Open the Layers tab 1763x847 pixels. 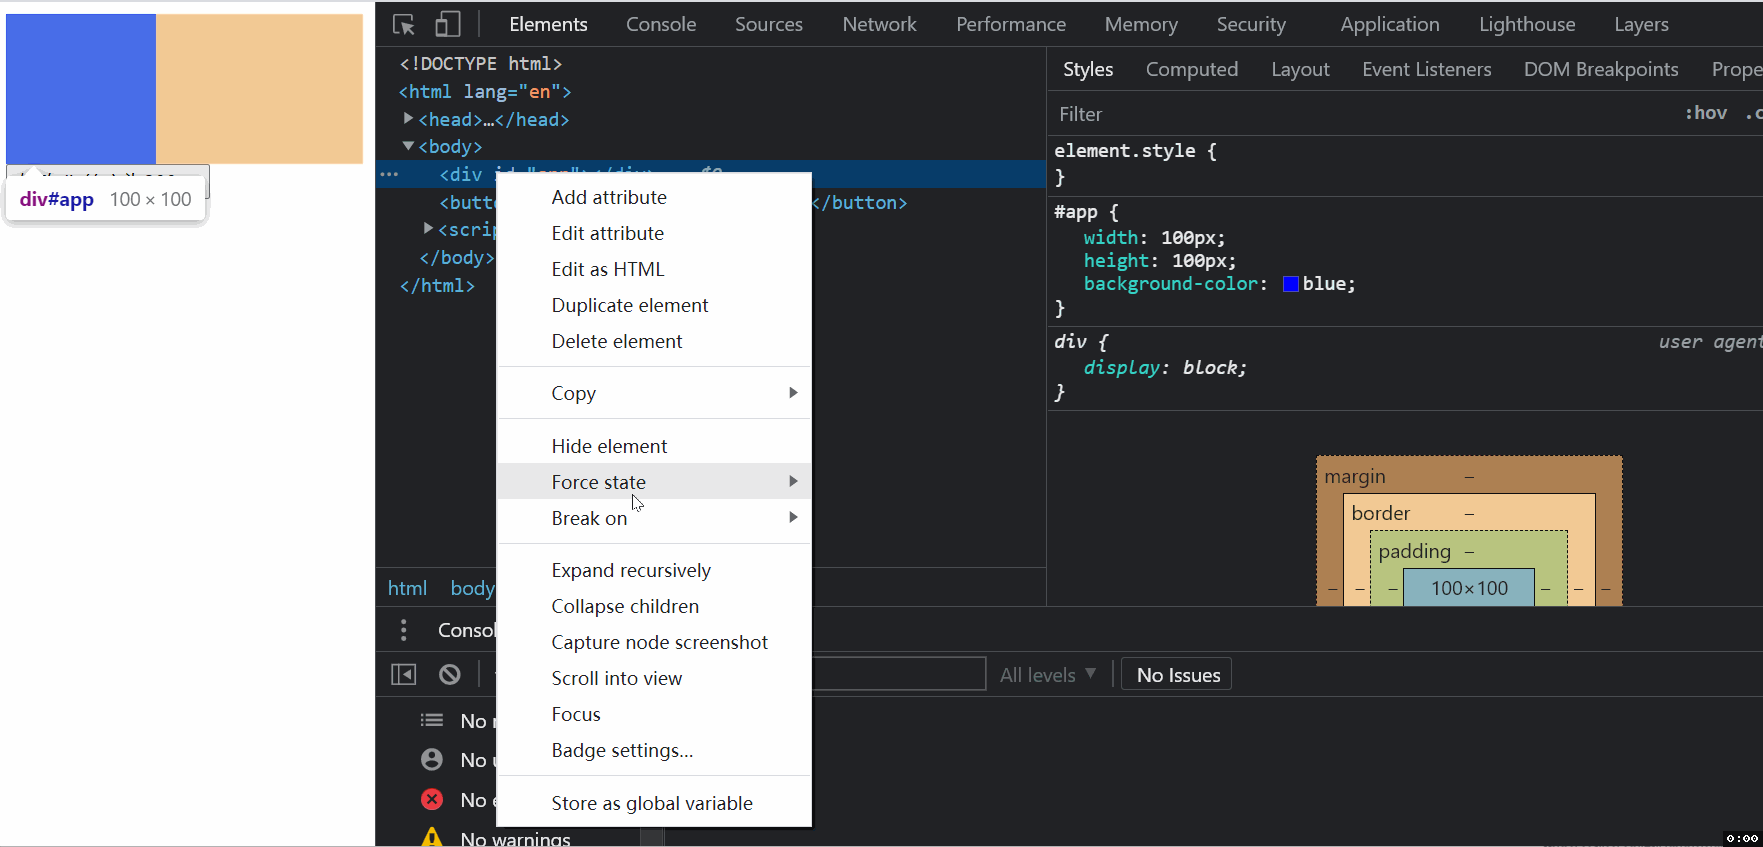click(1641, 24)
